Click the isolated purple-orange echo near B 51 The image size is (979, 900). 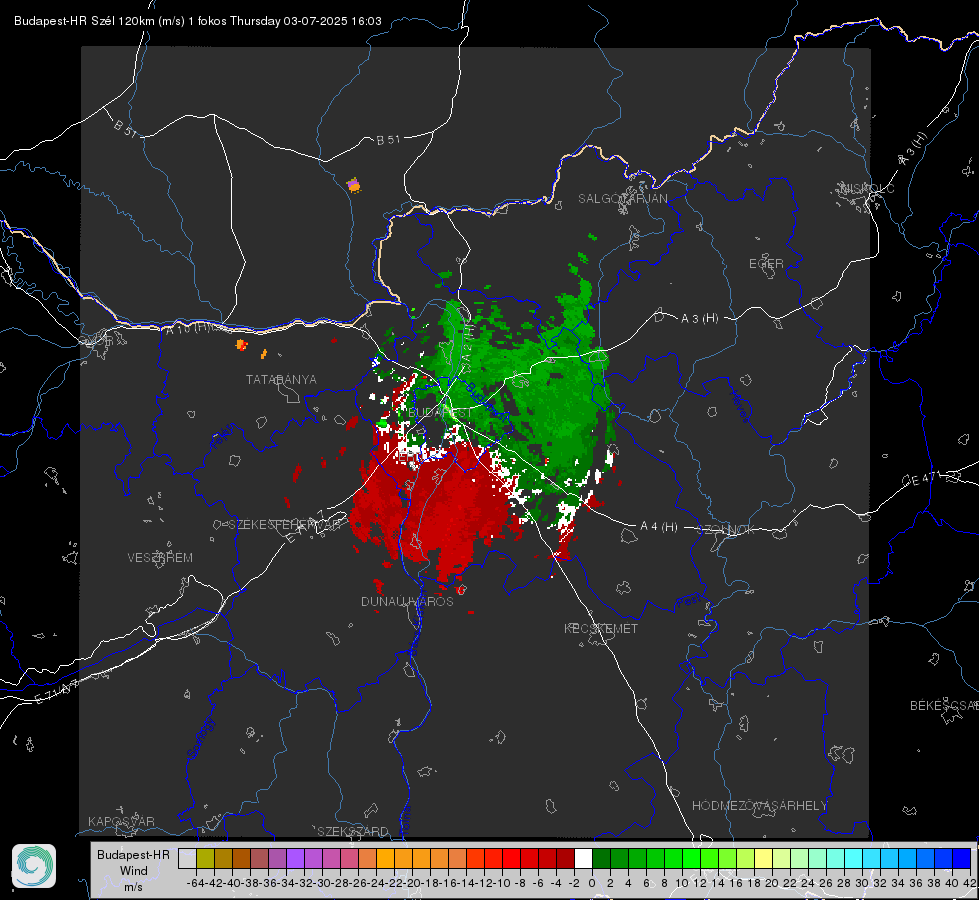pyautogui.click(x=353, y=185)
